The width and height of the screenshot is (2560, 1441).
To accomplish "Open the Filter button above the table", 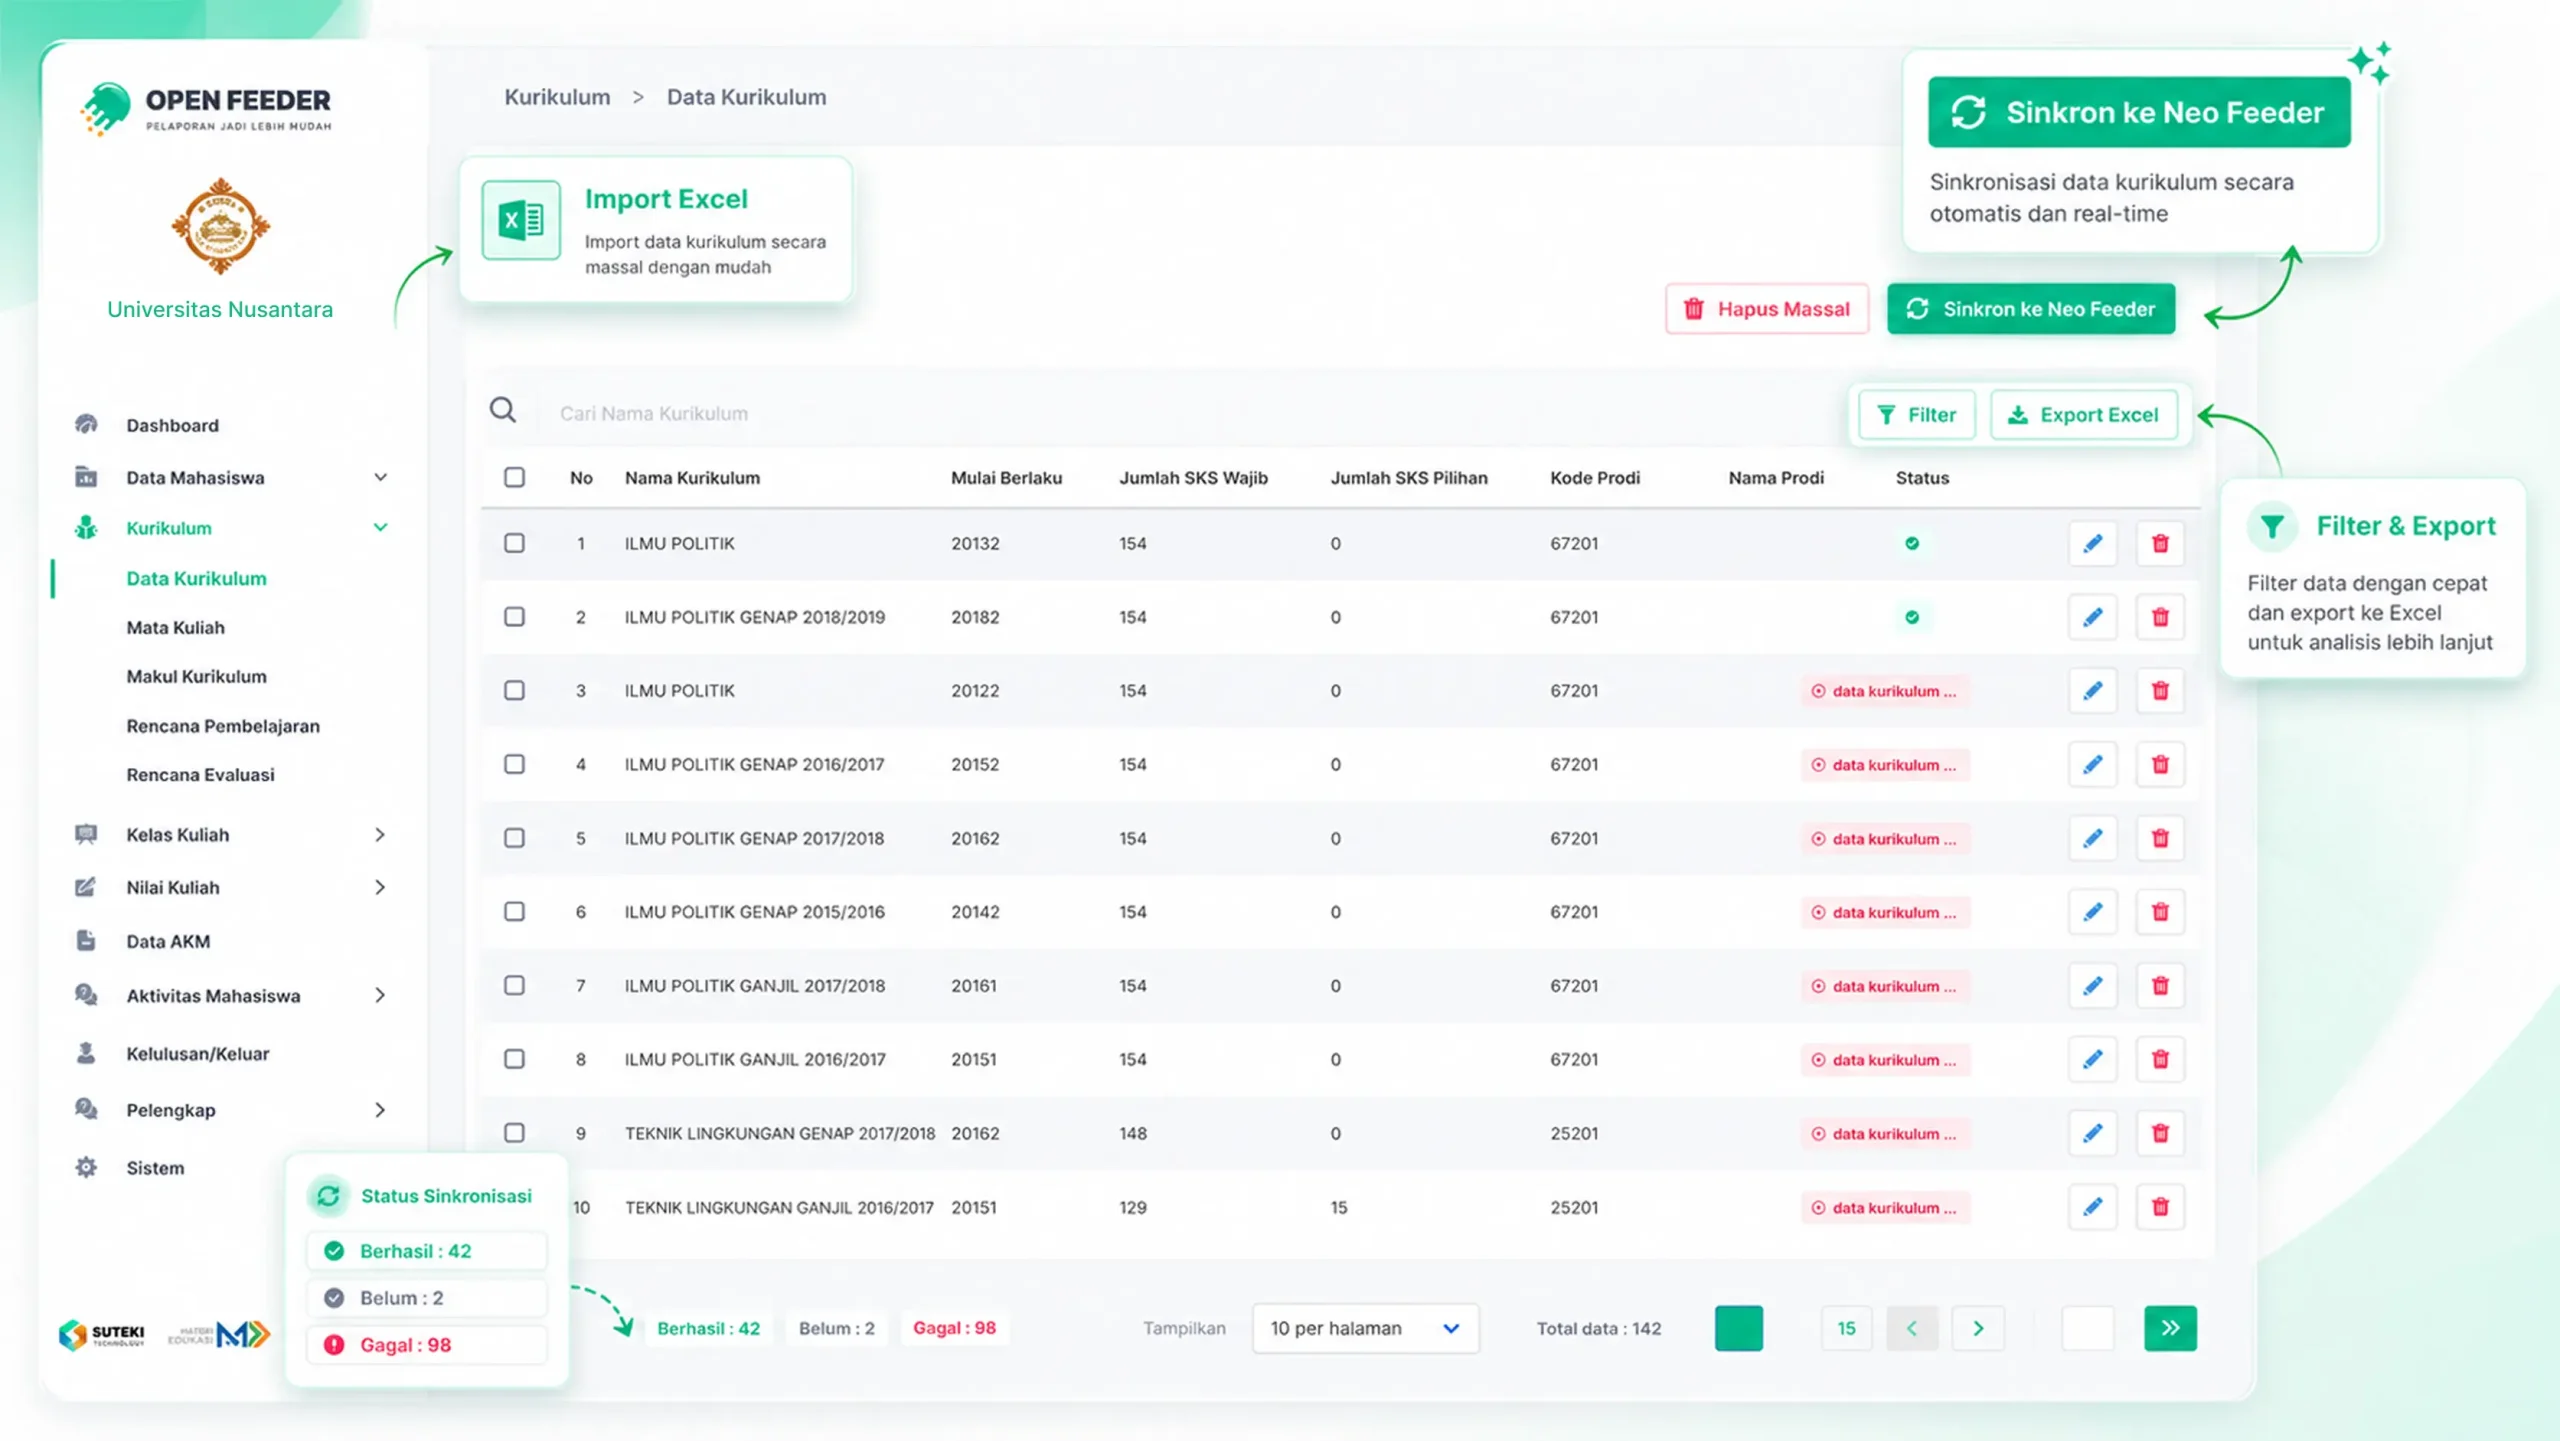I will point(1917,415).
